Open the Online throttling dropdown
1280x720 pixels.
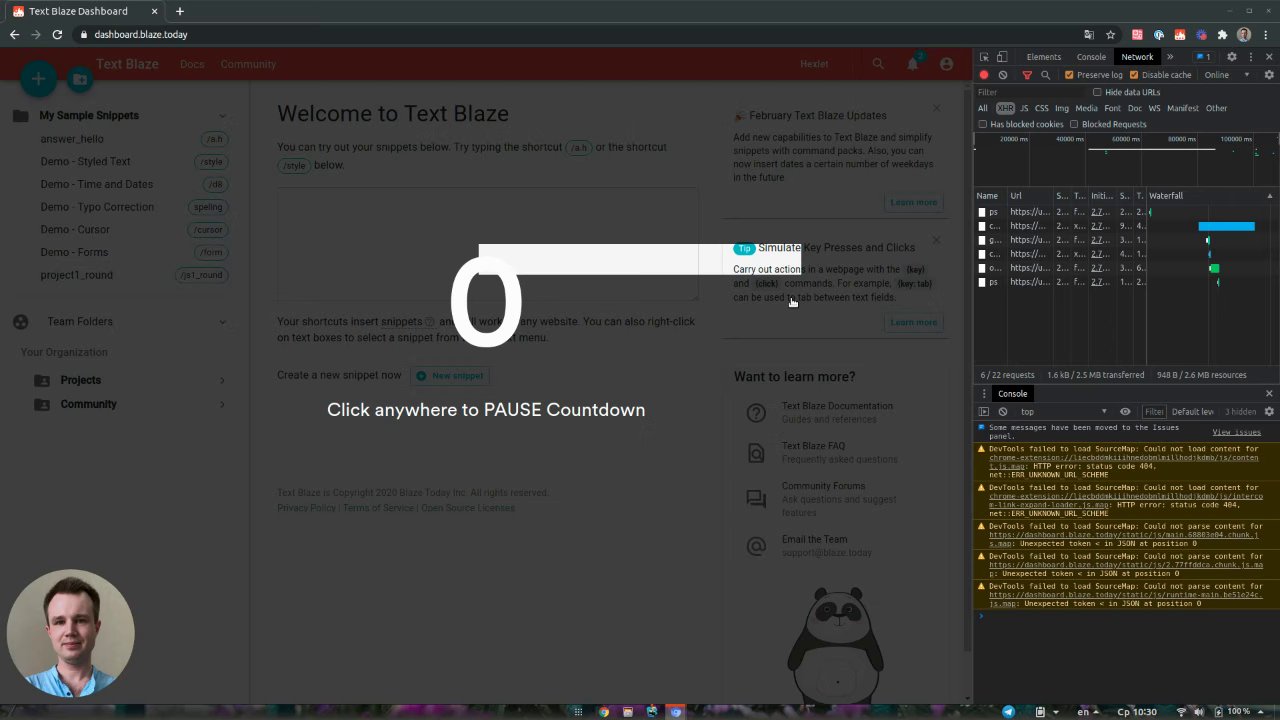1227,75
